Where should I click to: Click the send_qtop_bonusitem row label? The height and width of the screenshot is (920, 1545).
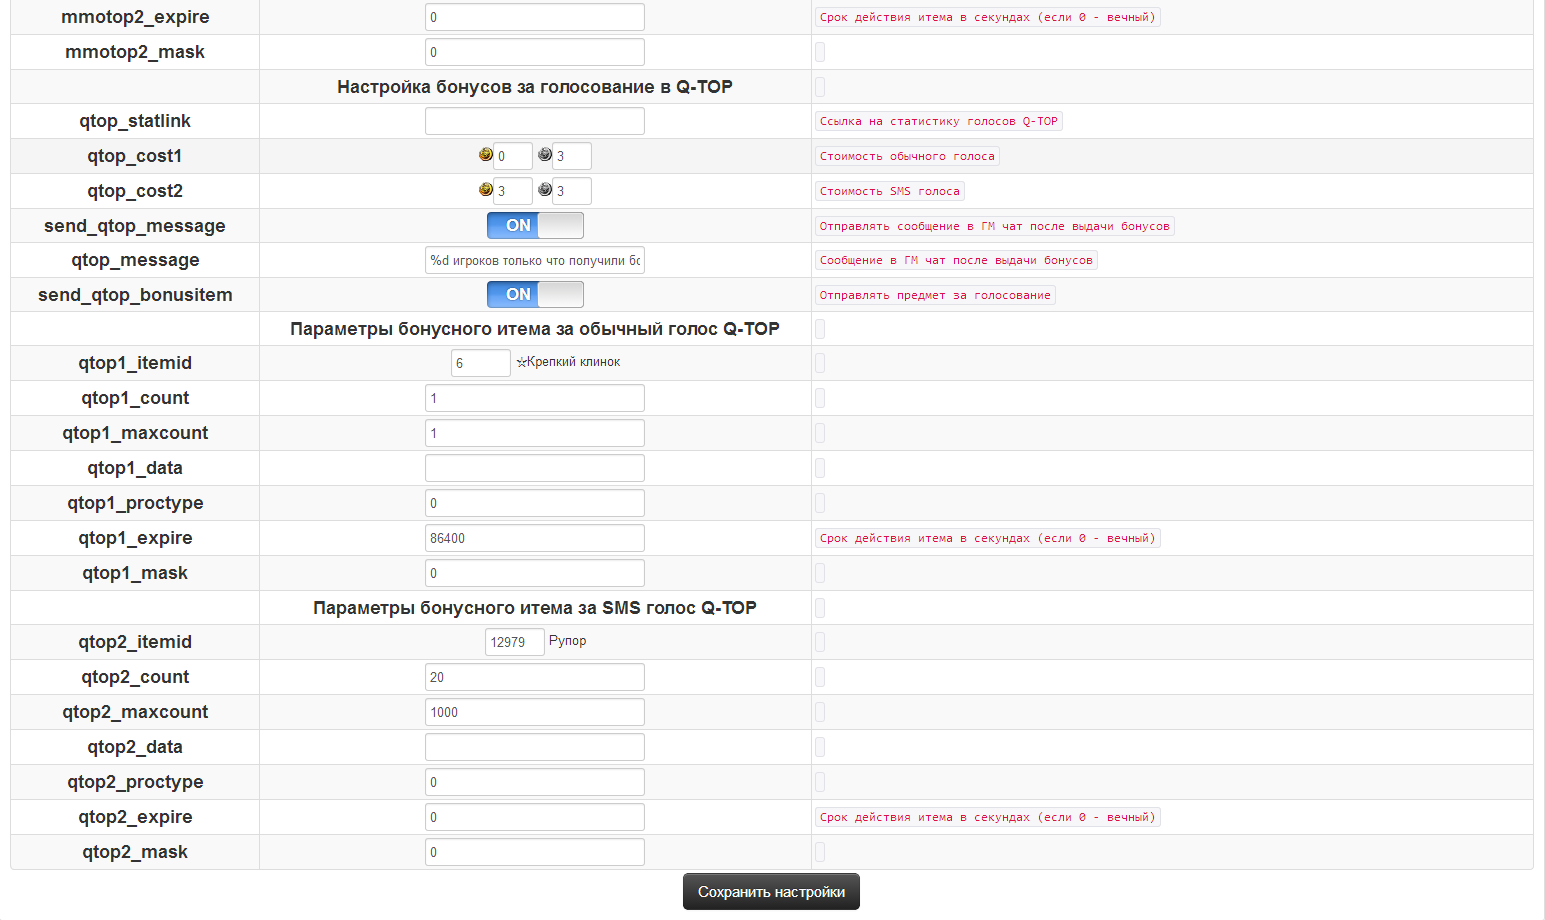pos(135,295)
